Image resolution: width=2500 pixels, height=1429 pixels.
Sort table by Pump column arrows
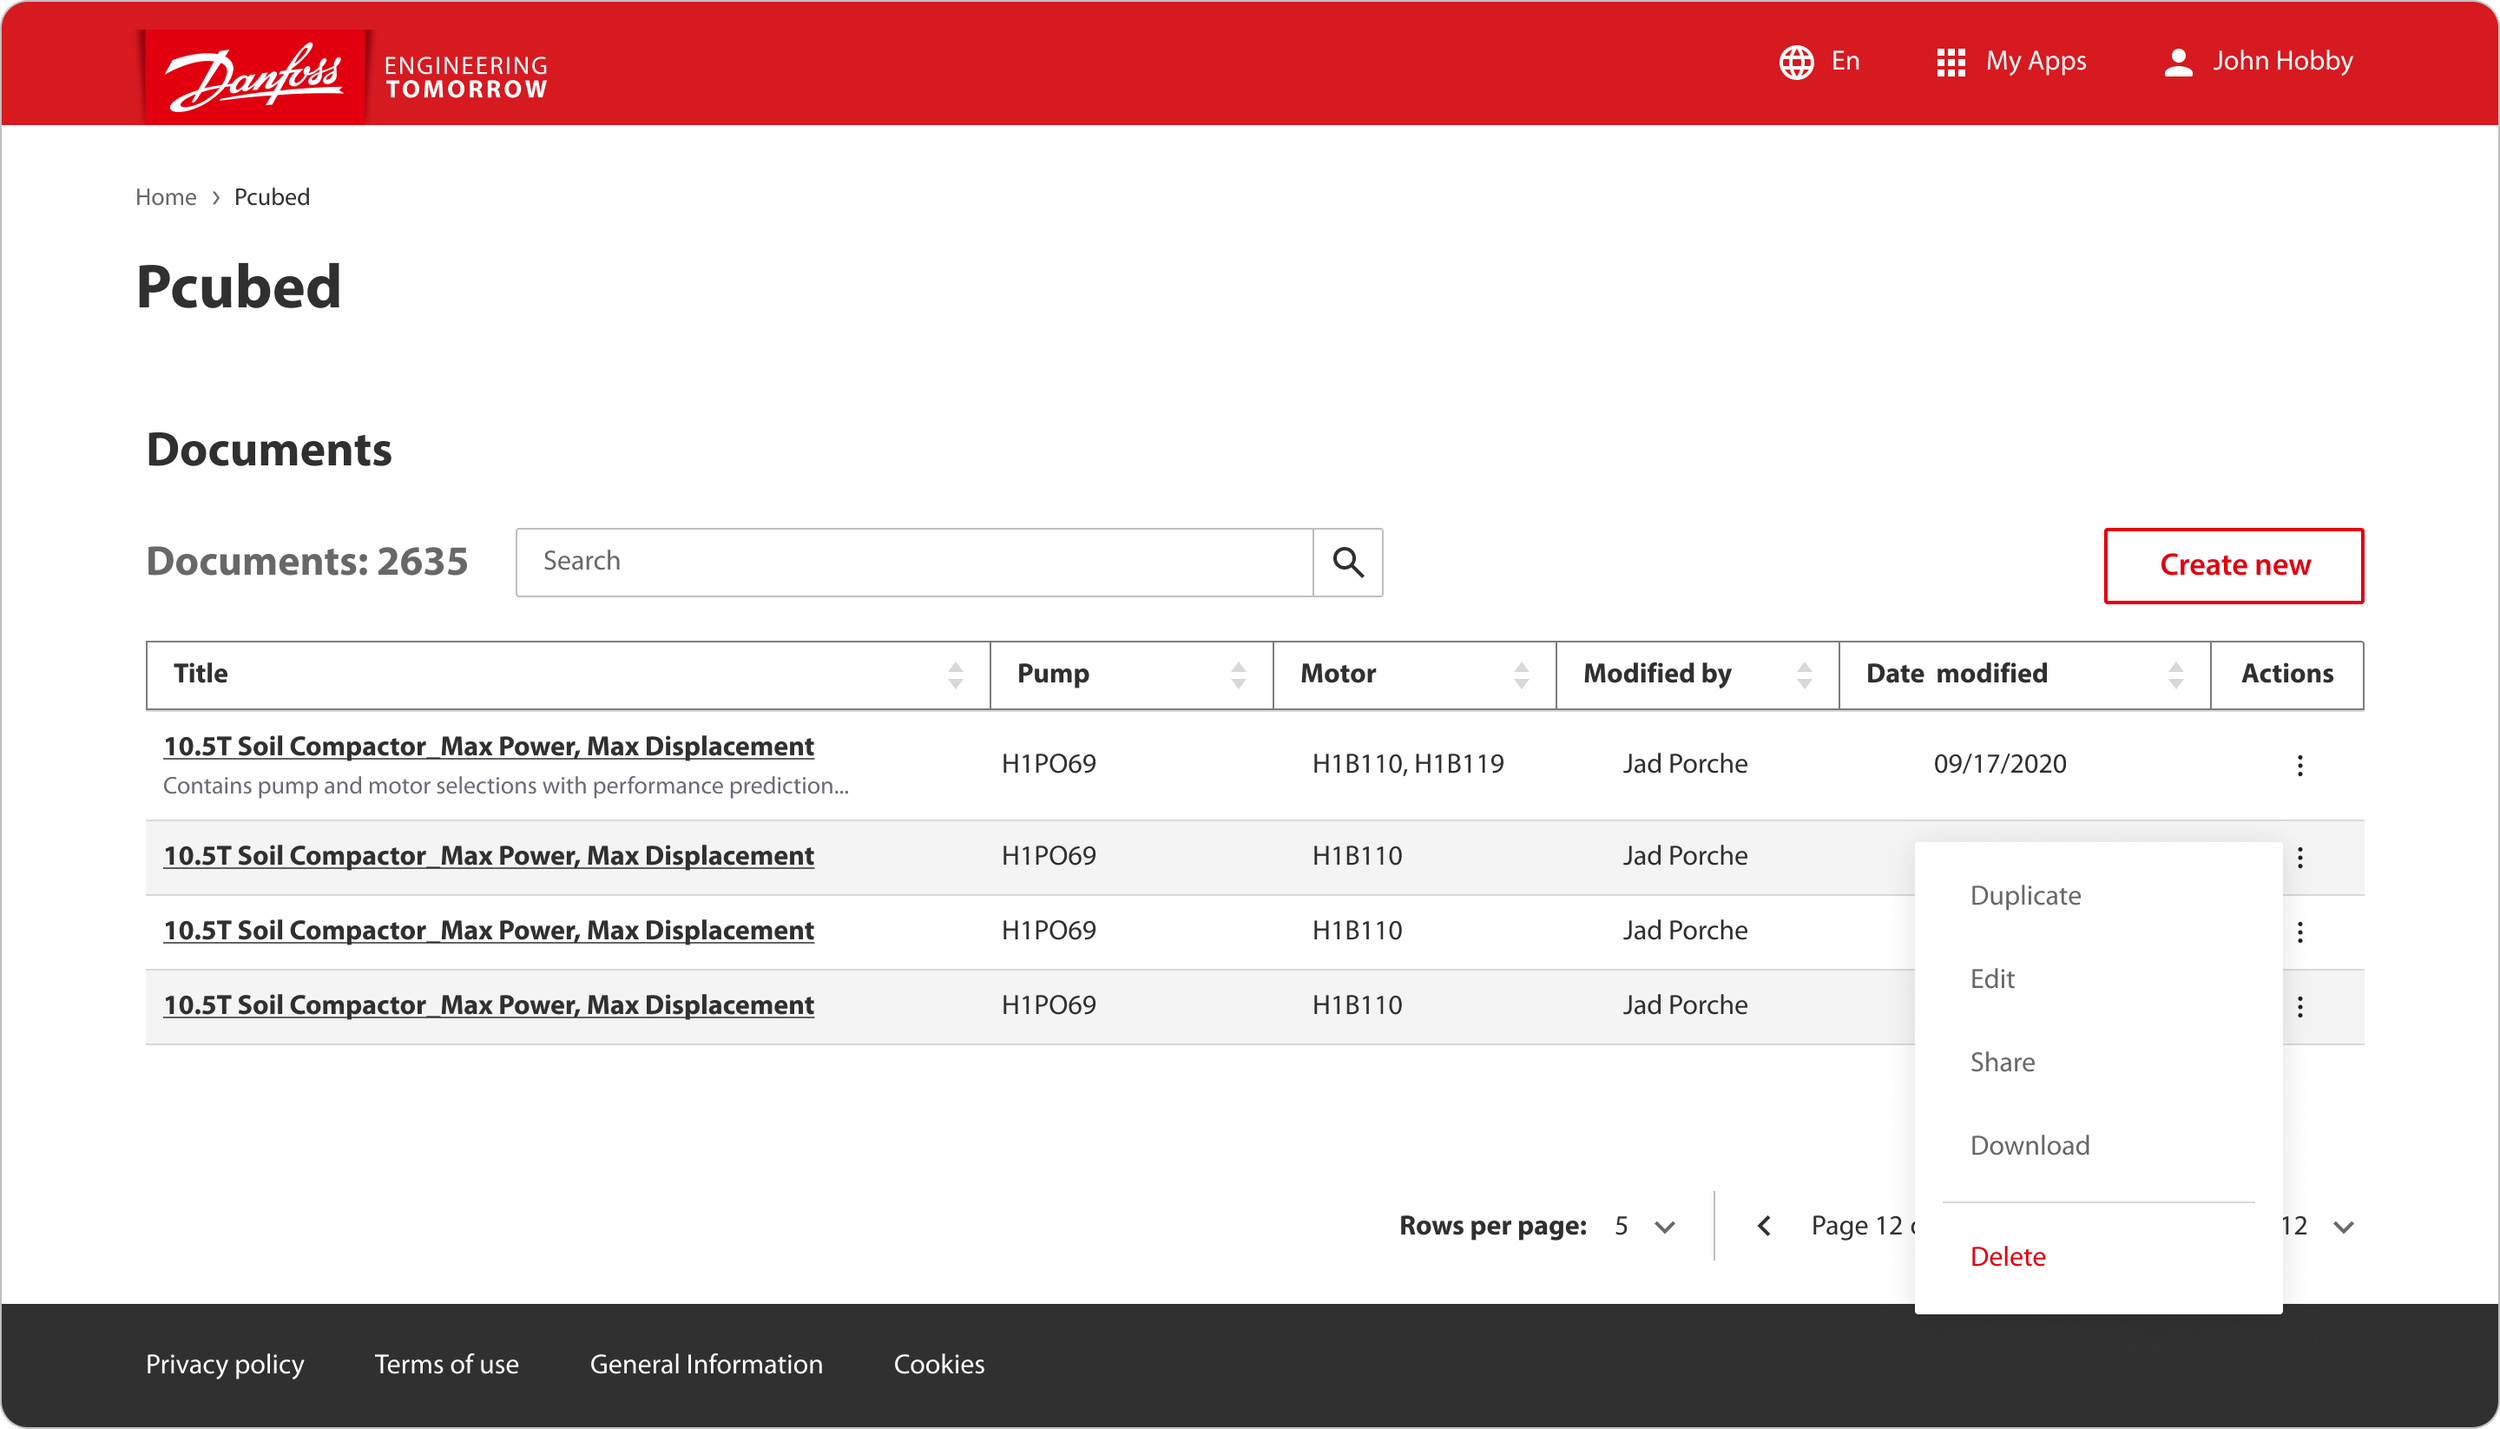point(1238,675)
